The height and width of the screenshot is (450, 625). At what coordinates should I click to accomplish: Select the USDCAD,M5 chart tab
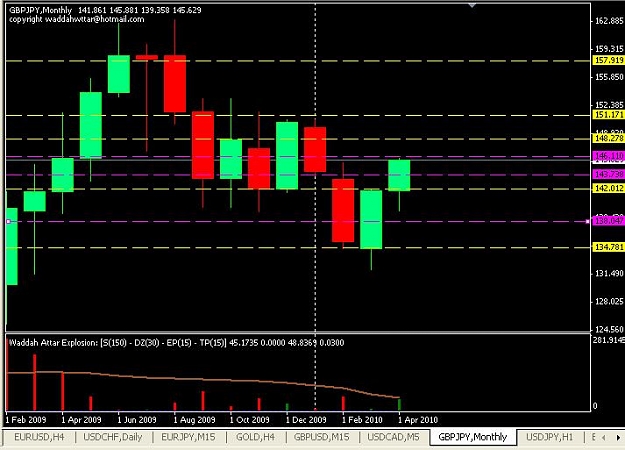393,437
